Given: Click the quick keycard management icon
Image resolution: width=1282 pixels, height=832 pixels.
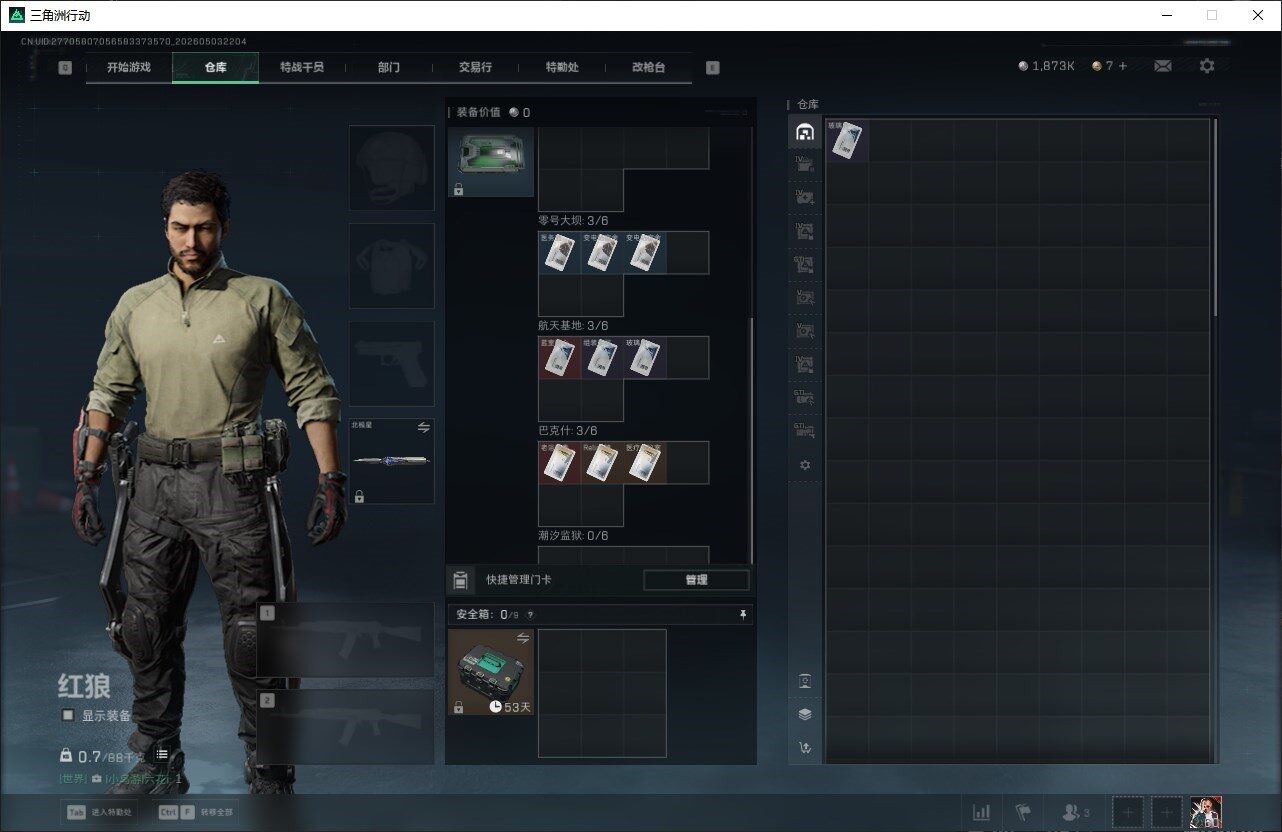Looking at the screenshot, I should pyautogui.click(x=461, y=580).
